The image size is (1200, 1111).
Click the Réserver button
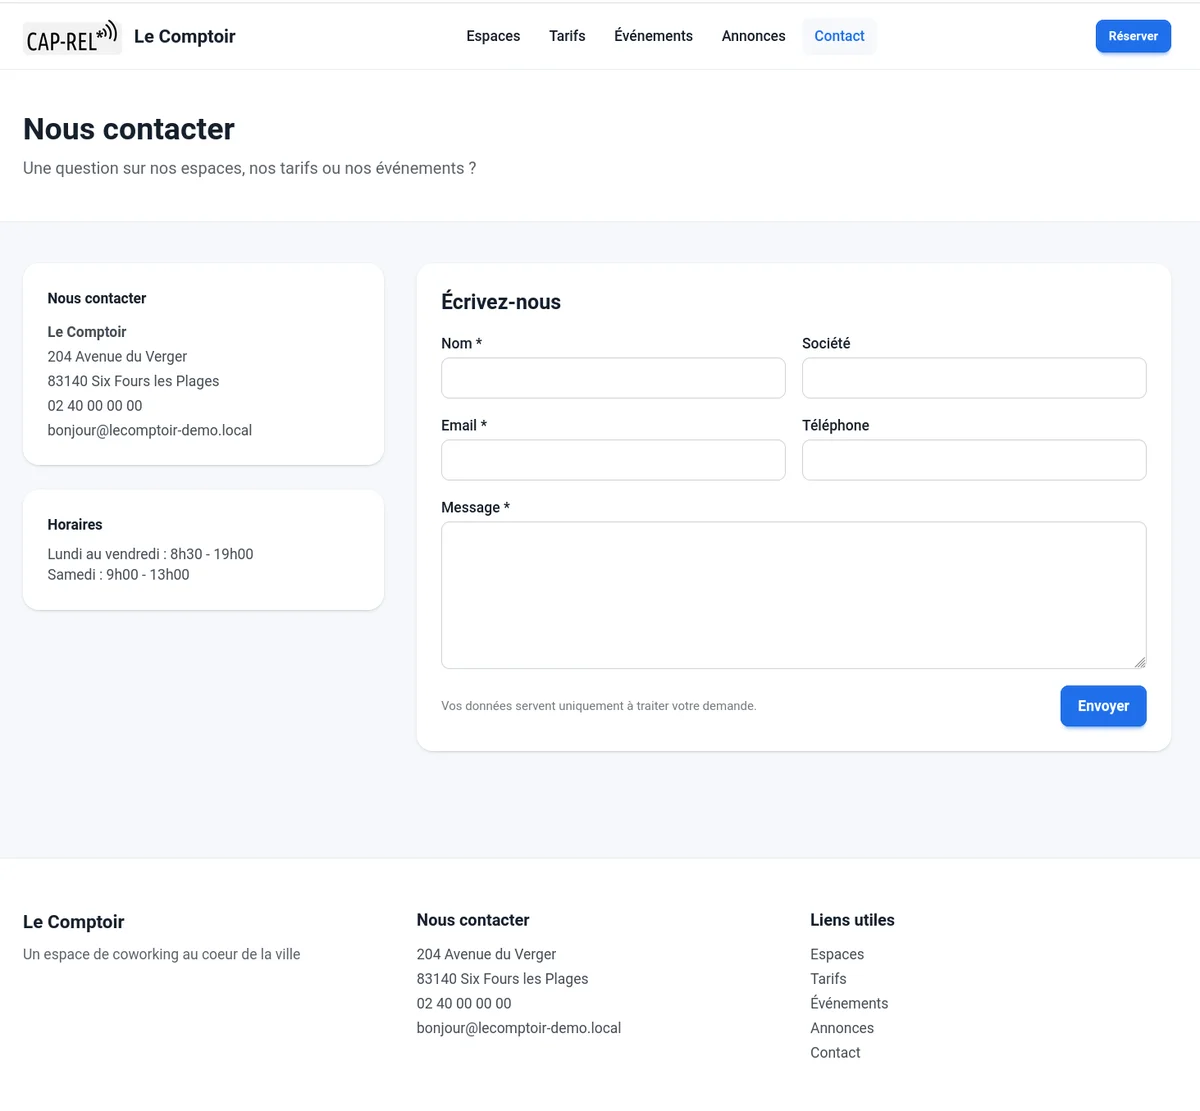(1133, 36)
